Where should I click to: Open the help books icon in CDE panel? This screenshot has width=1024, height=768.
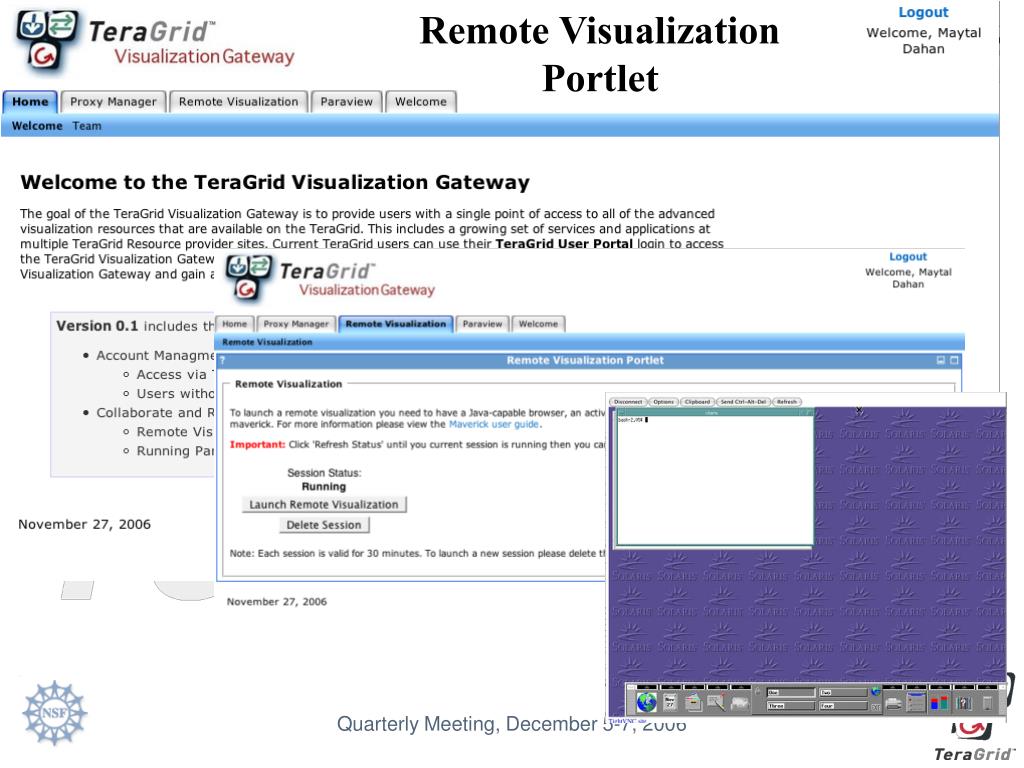(x=964, y=703)
